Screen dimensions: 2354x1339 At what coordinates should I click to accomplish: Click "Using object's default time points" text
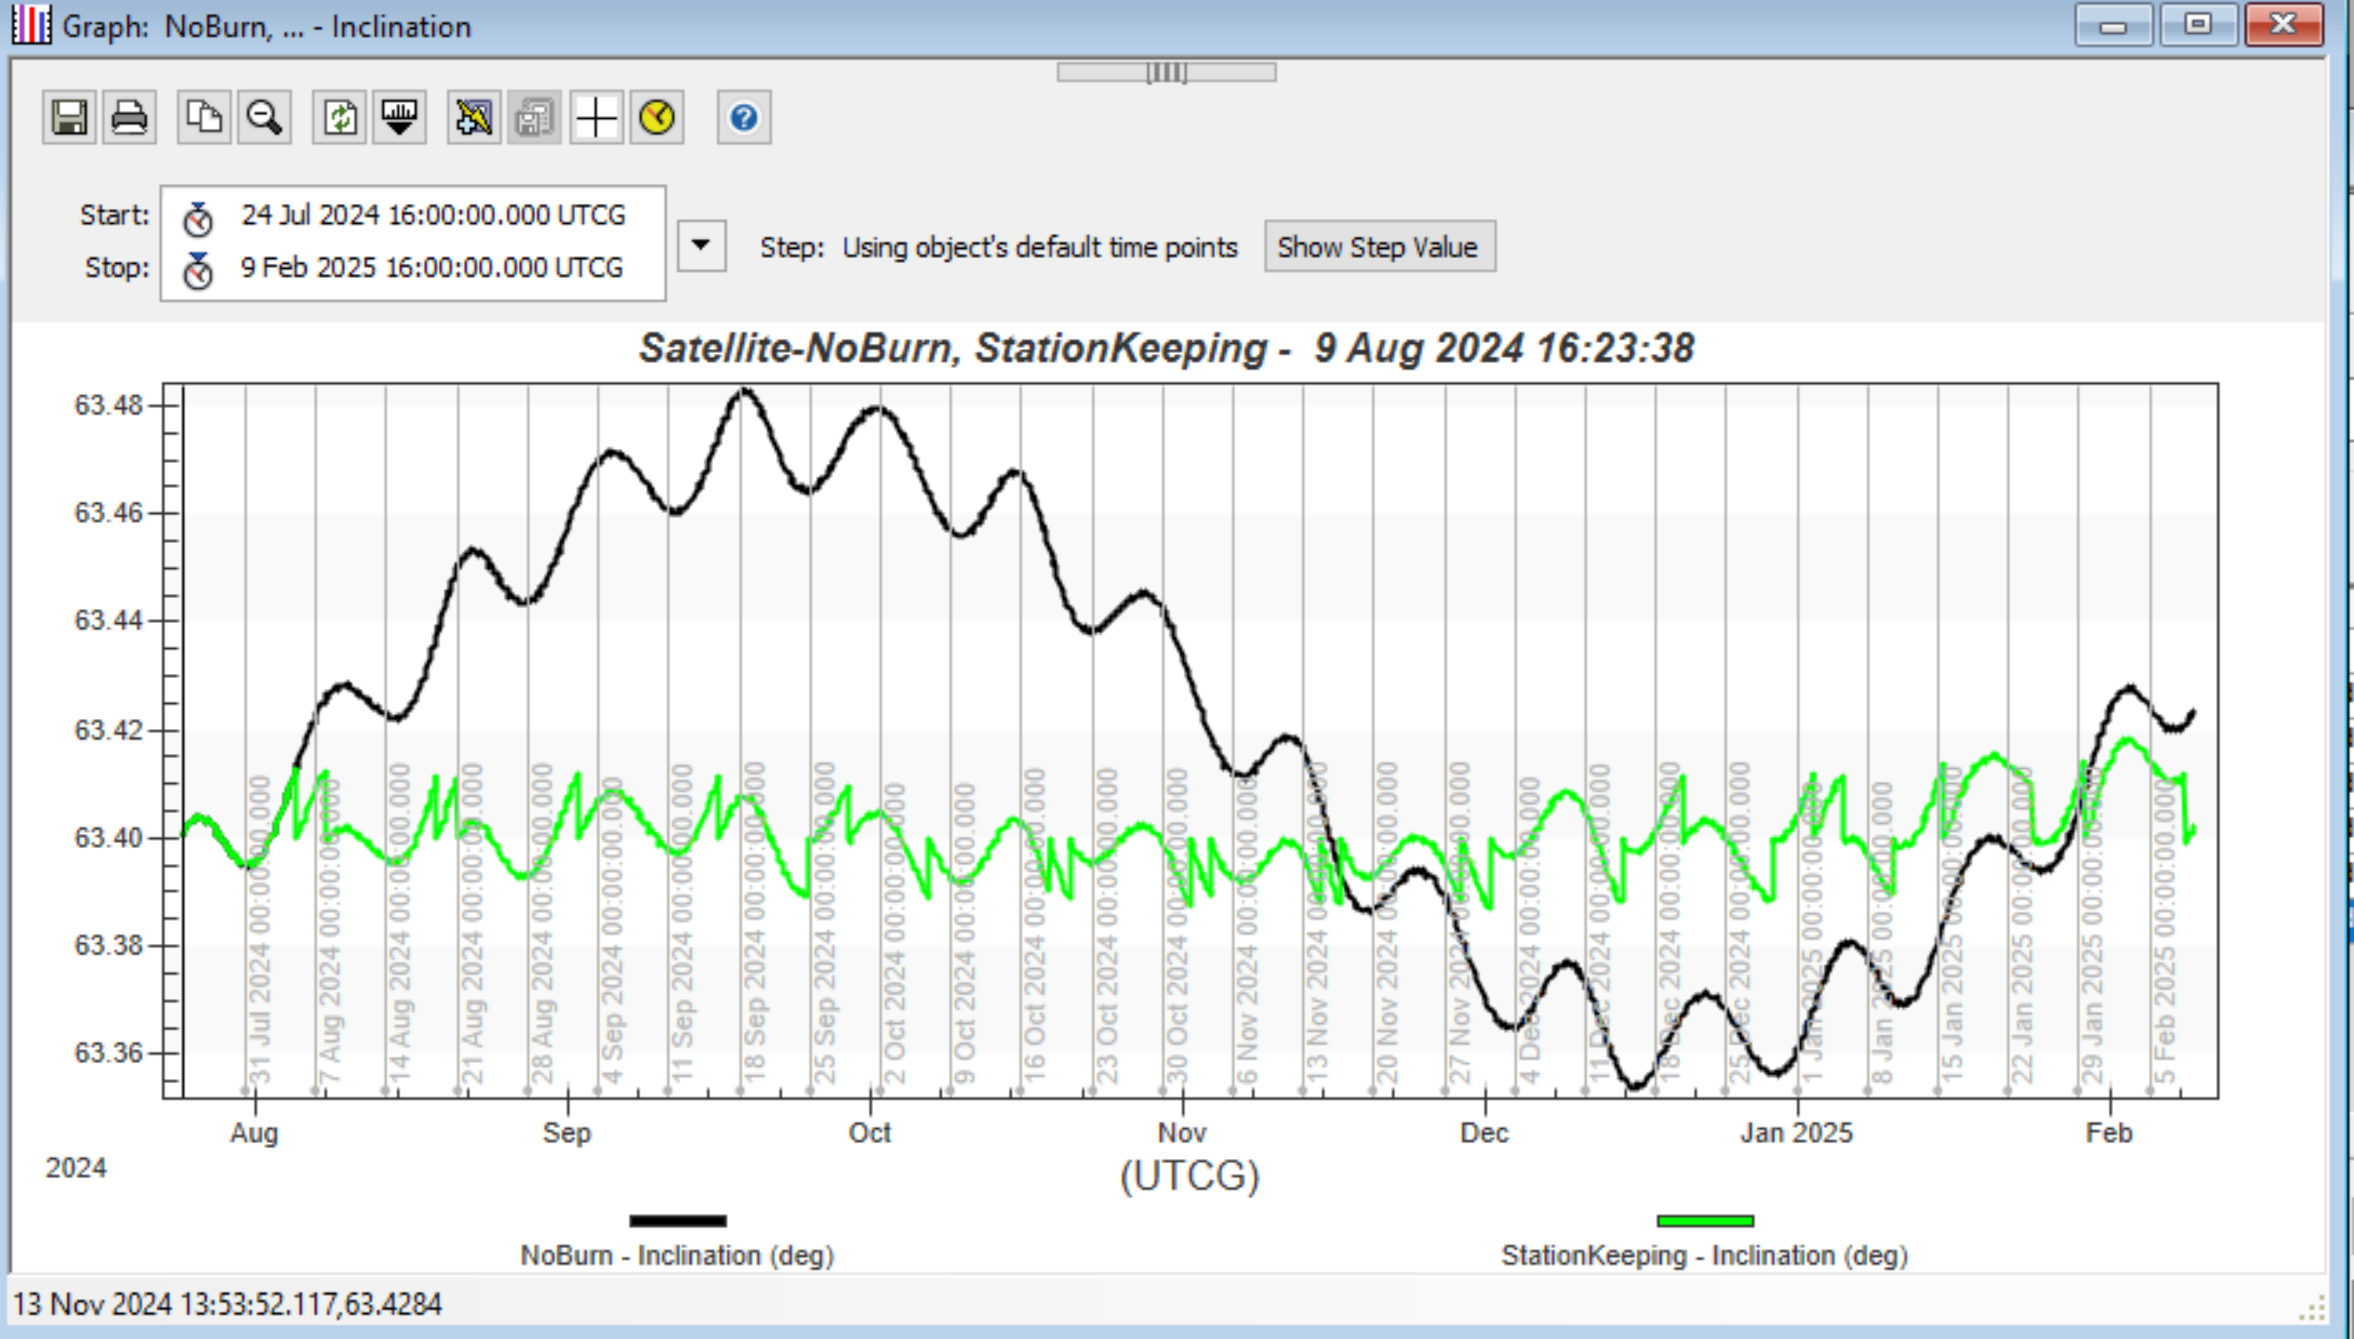point(1040,247)
